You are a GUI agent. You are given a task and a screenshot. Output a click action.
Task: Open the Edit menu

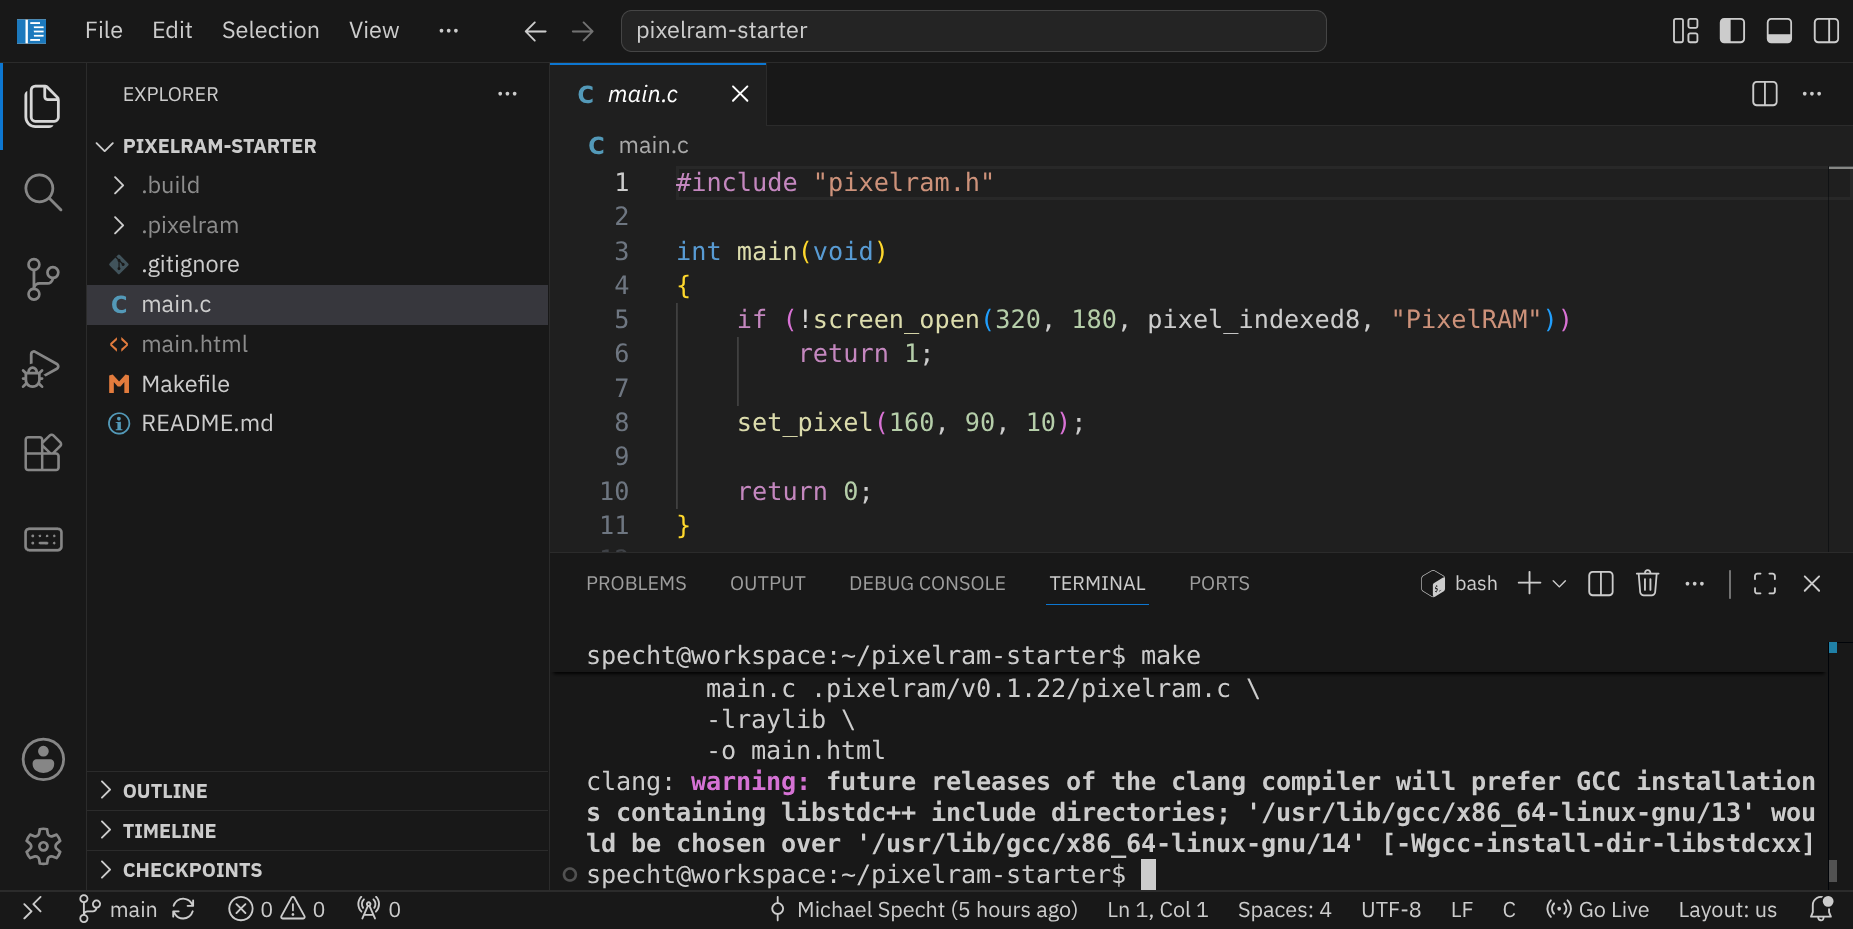[x=172, y=31]
